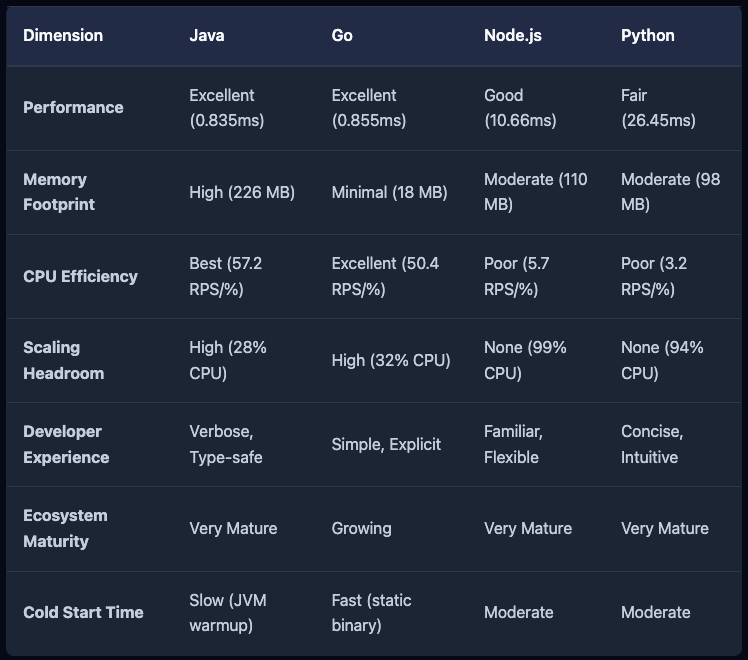Select the Fast (static binary) cell

(x=371, y=612)
